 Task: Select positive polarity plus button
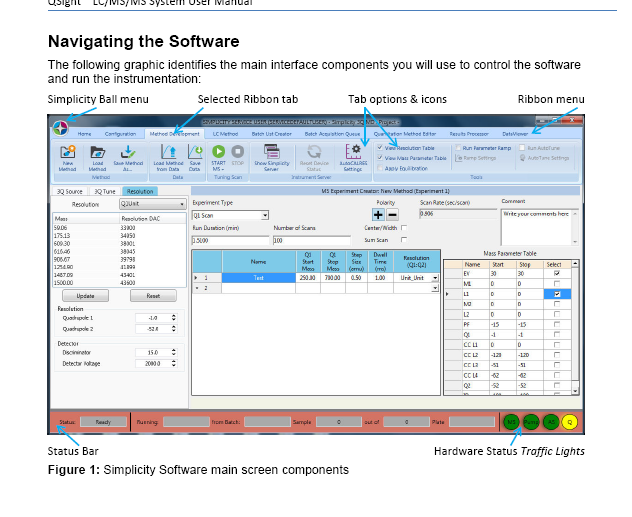[378, 215]
